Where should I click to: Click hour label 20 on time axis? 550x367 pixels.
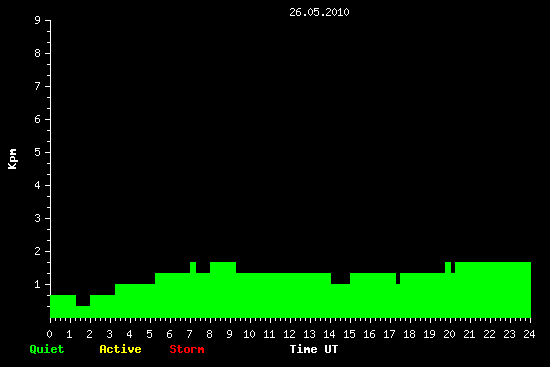click(x=449, y=334)
